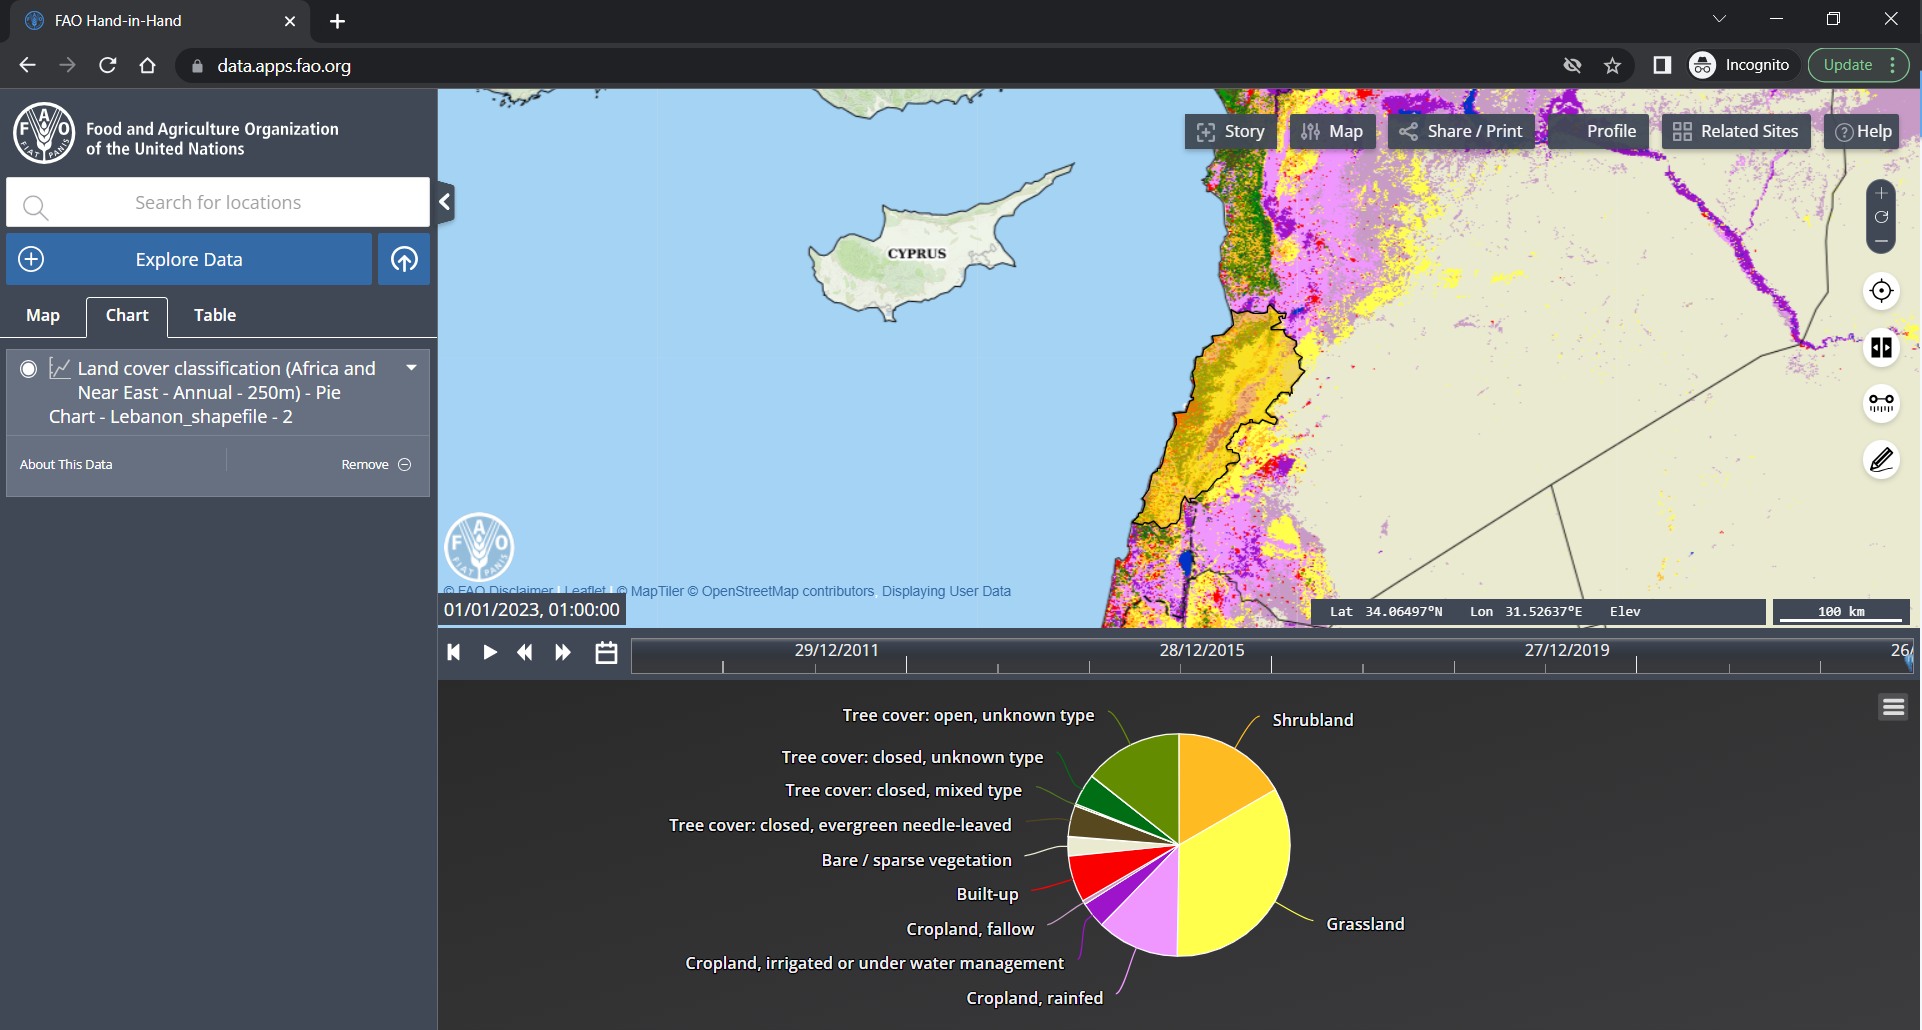The height and width of the screenshot is (1030, 1922).
Task: Click the upload data icon button
Action: [x=404, y=260]
